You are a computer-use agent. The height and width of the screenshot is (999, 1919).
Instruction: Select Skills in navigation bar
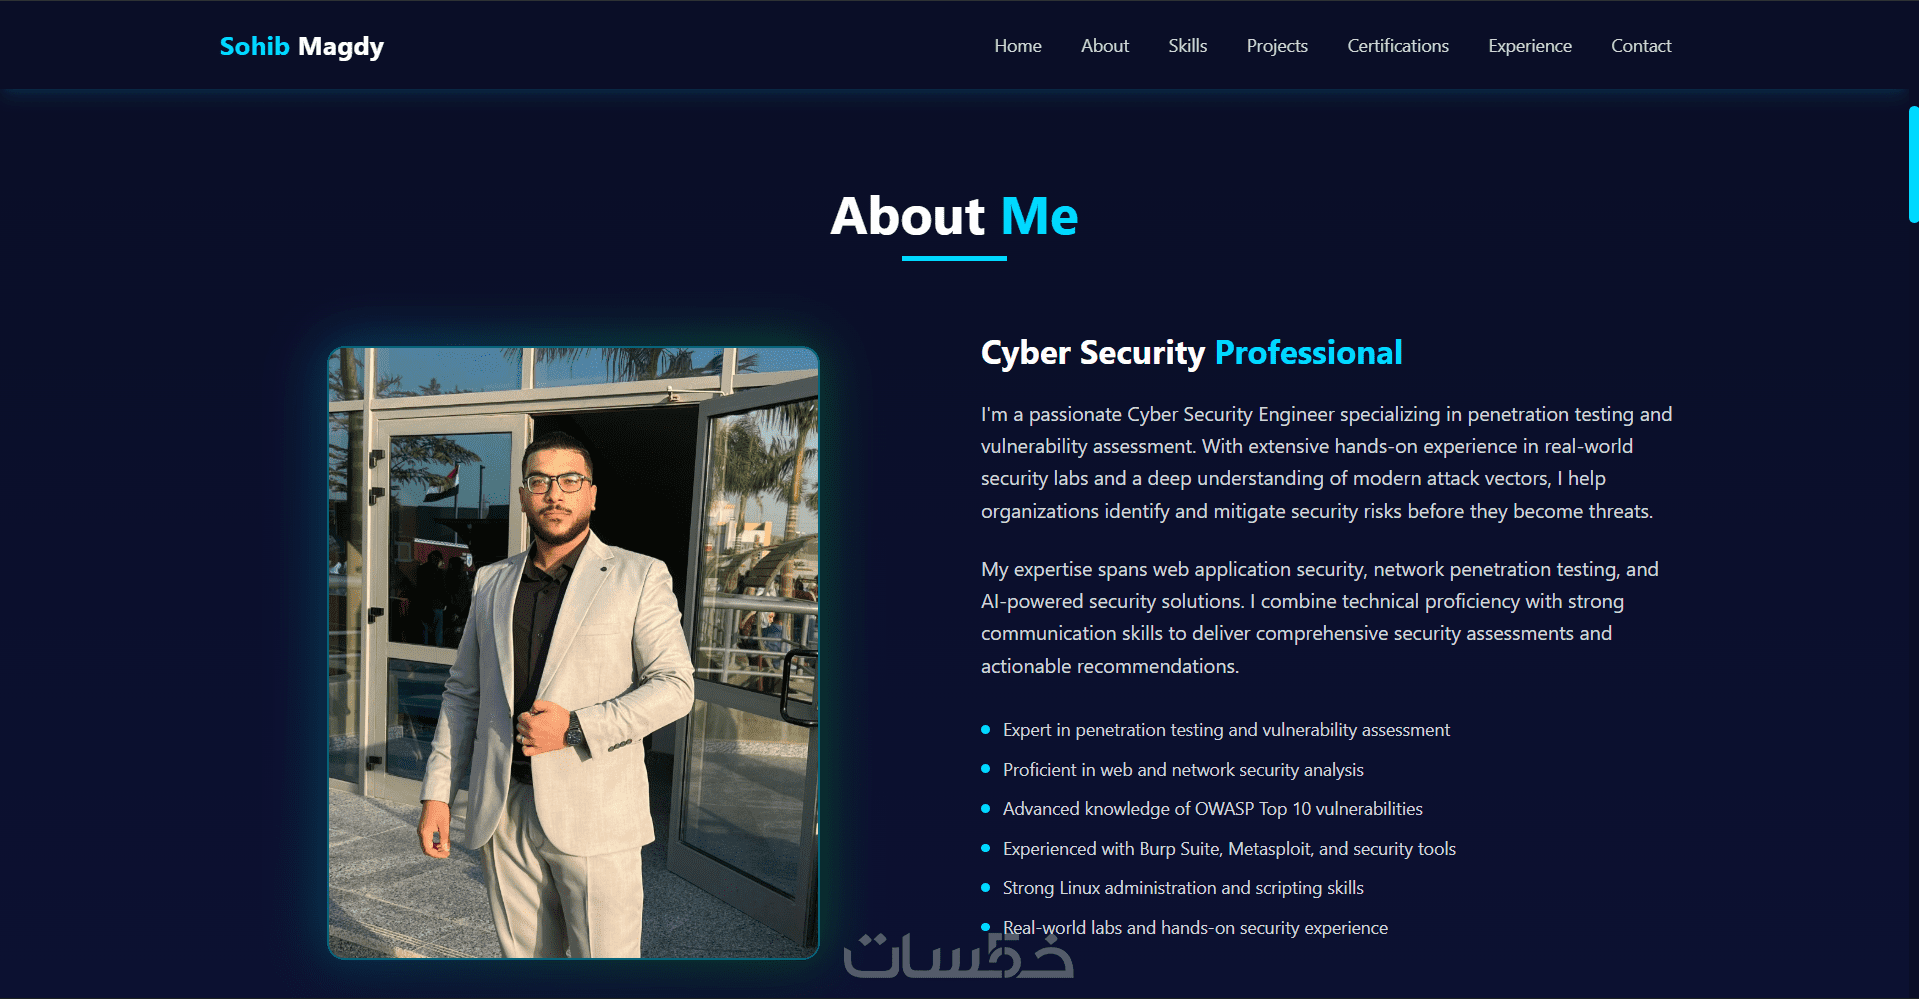[x=1187, y=46]
